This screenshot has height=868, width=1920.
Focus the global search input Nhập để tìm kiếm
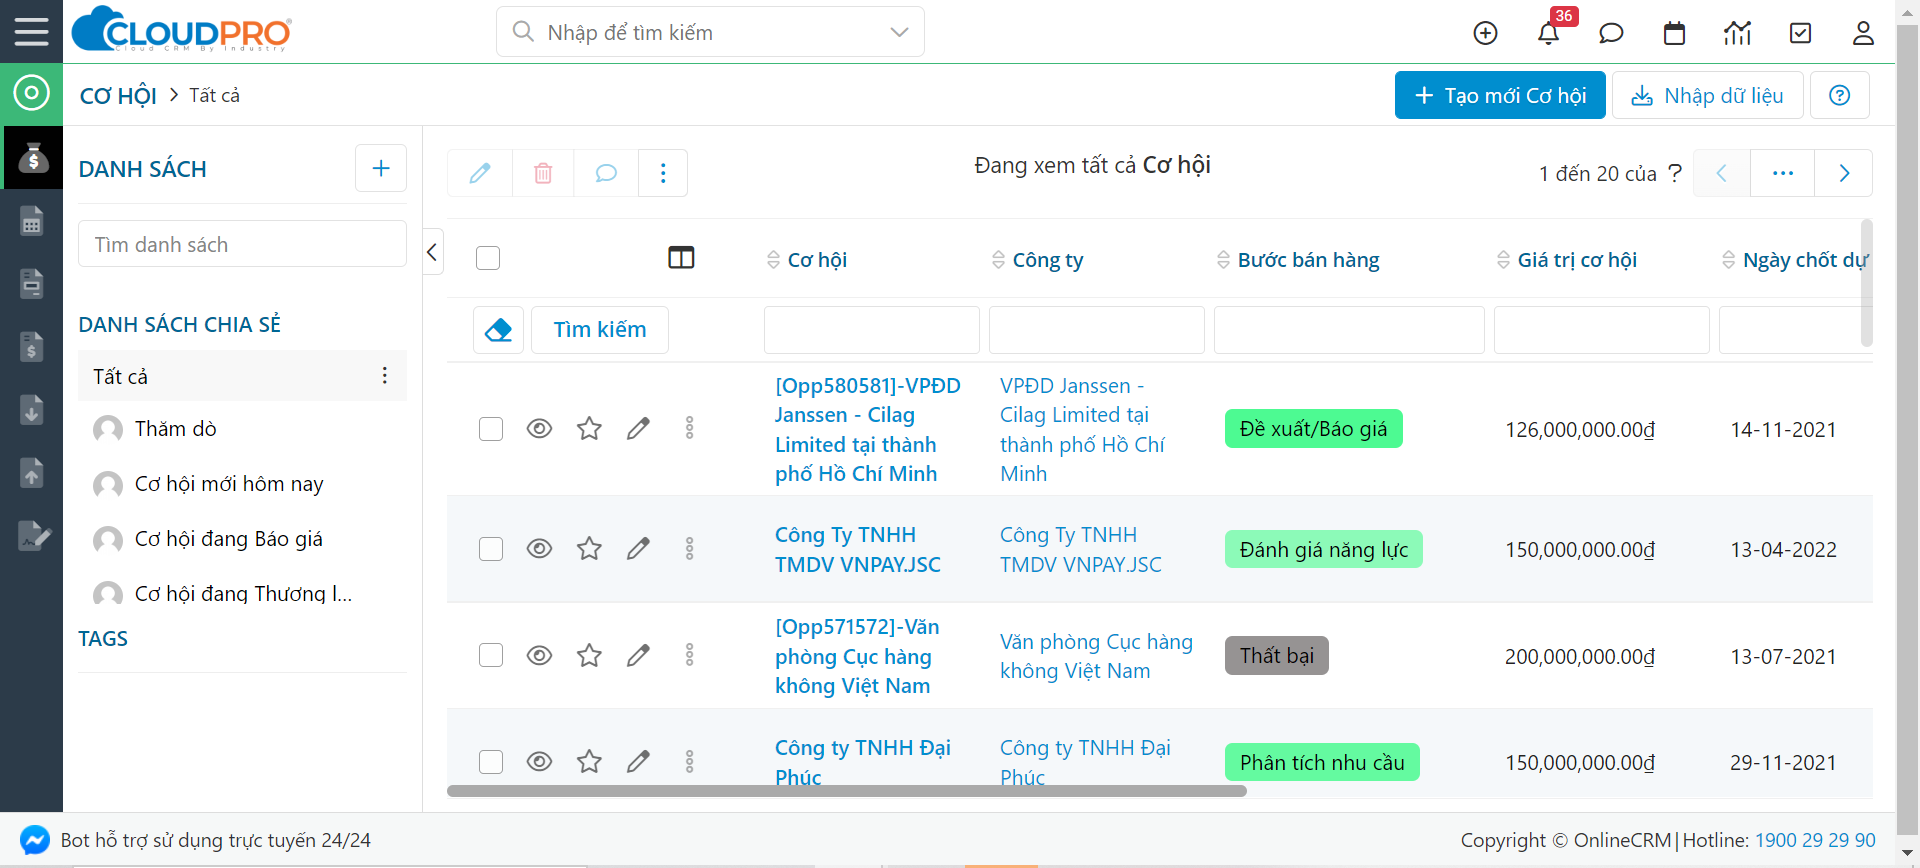[710, 32]
